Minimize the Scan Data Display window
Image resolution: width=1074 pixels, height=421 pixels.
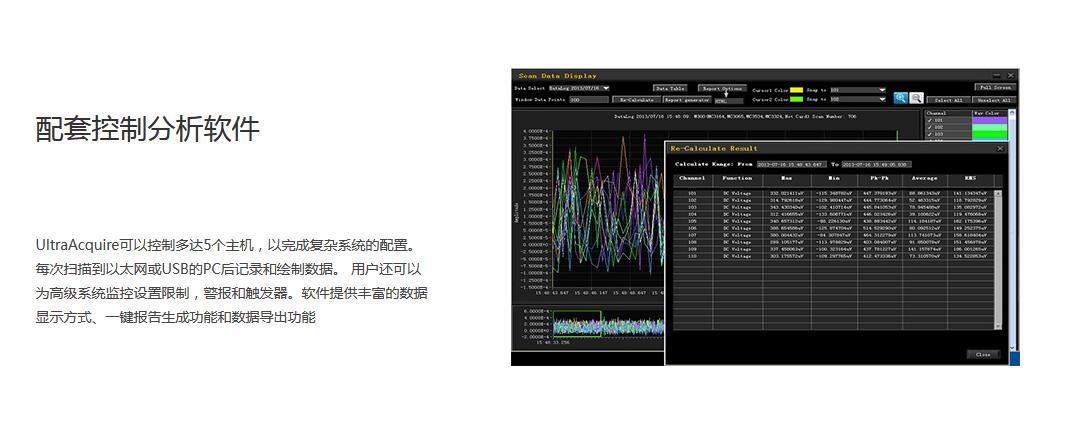point(997,75)
